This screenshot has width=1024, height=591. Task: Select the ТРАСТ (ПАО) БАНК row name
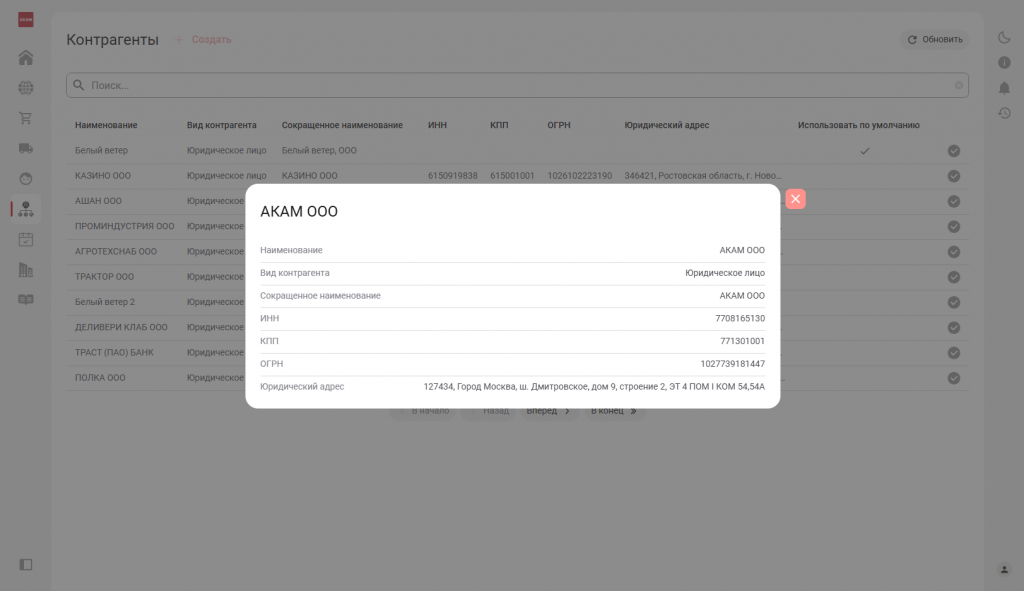pos(114,353)
